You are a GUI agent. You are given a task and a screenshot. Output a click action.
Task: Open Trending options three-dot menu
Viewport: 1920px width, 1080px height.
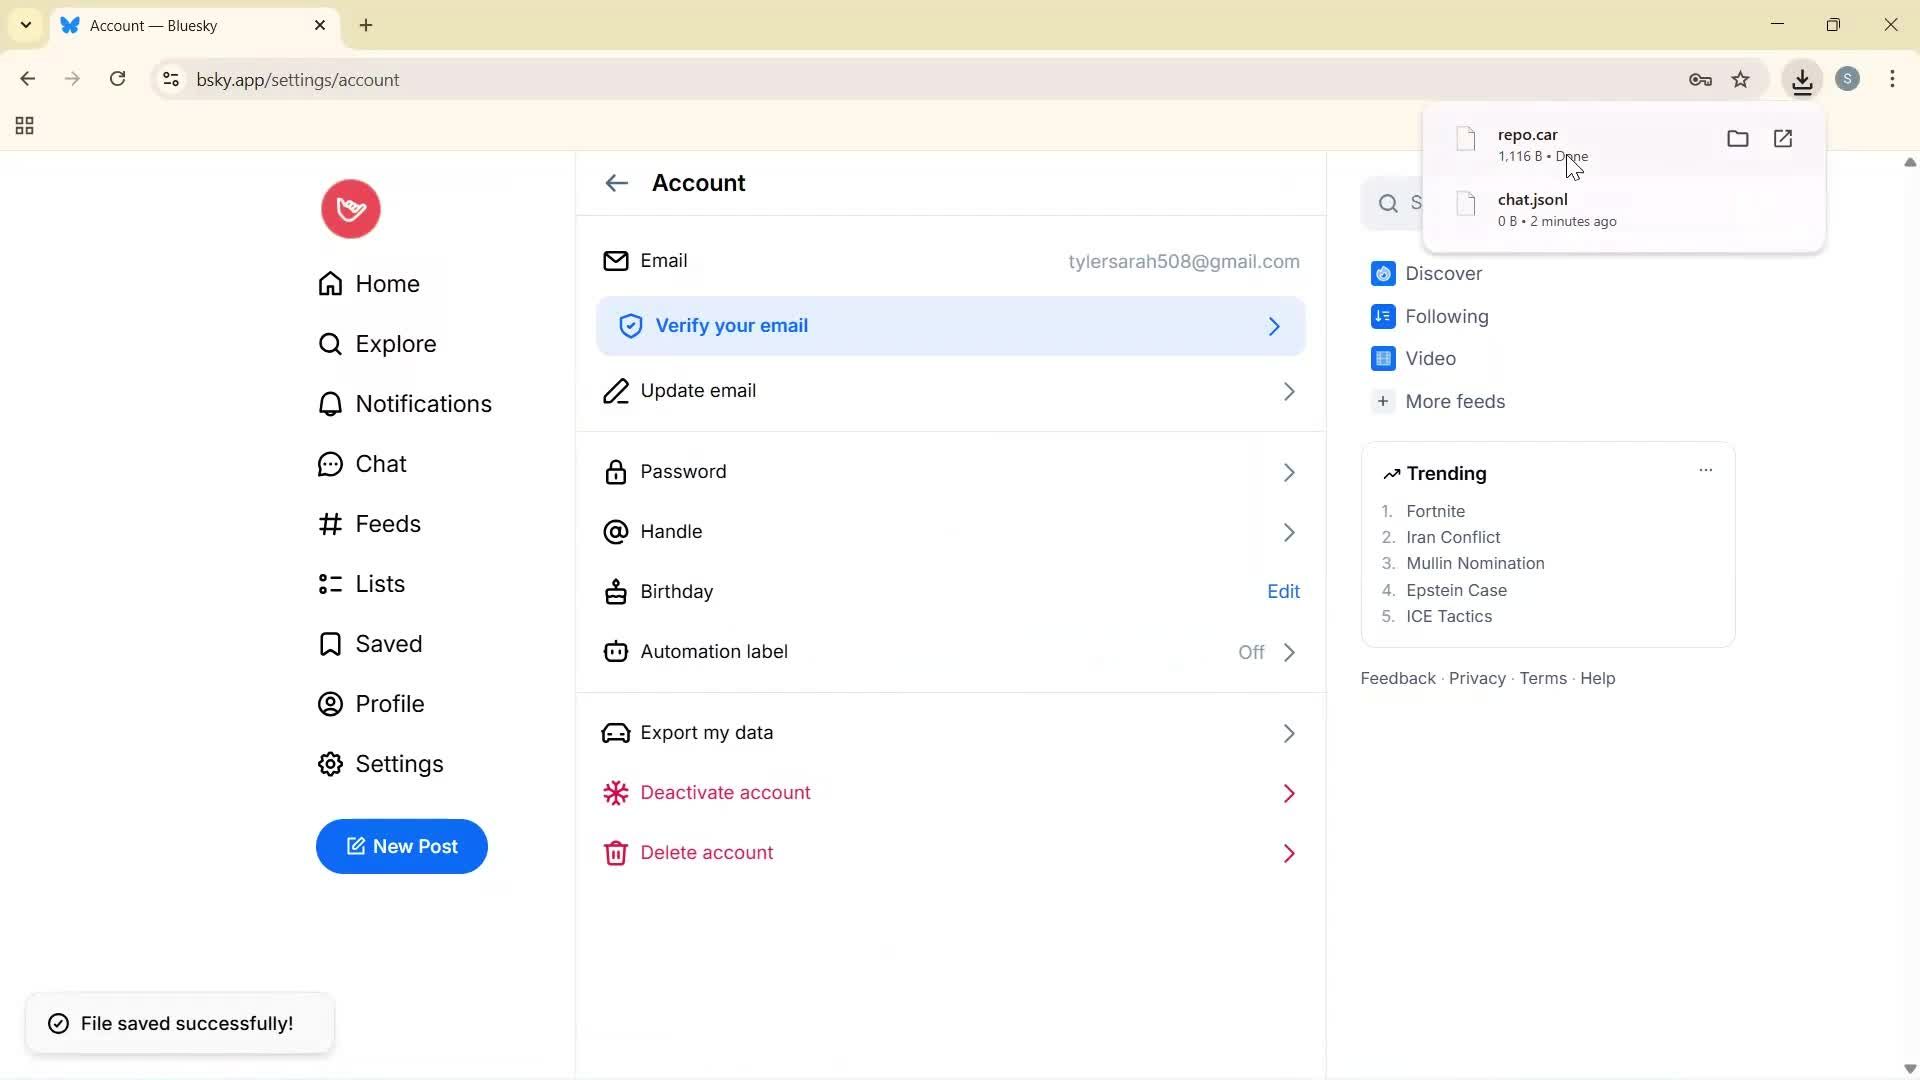[1705, 470]
